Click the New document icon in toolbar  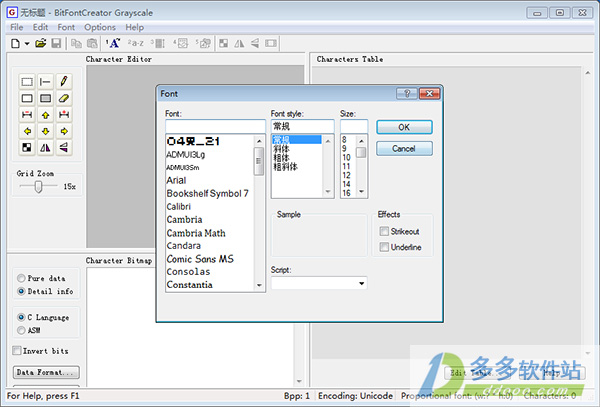pos(15,44)
